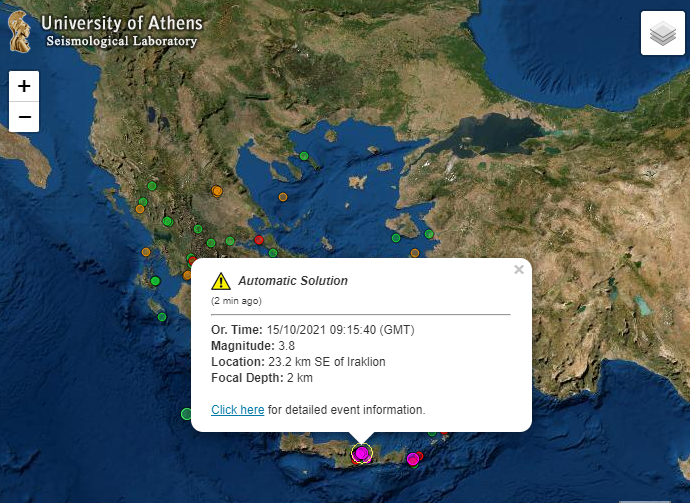The height and width of the screenshot is (503, 690).
Task: Select the large magenta marker near Iraklion
Action: point(362,453)
